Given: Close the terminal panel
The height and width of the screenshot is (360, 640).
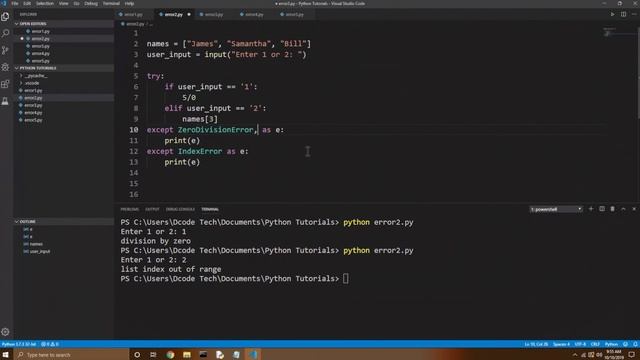Looking at the screenshot, I should [634, 209].
